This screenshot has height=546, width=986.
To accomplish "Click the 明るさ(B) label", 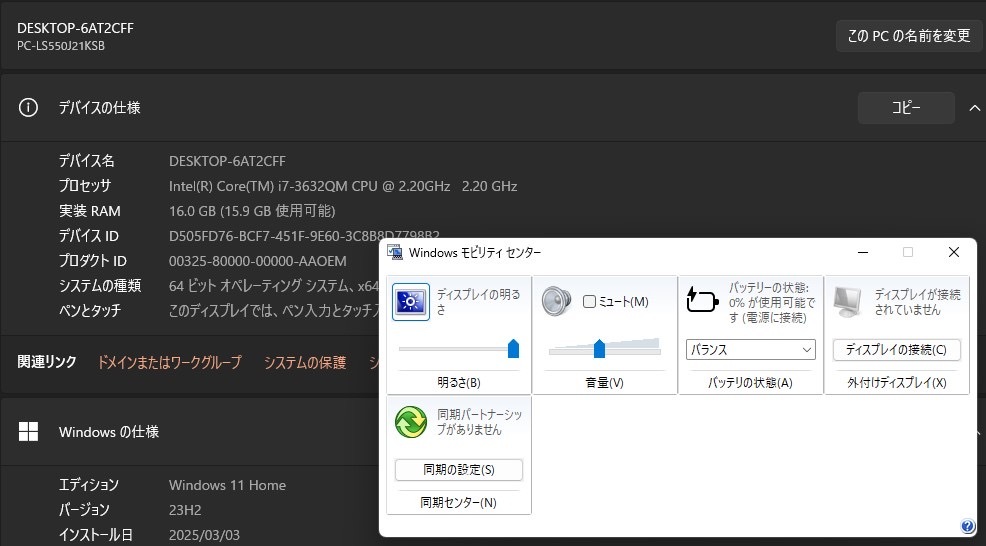I will (x=459, y=382).
